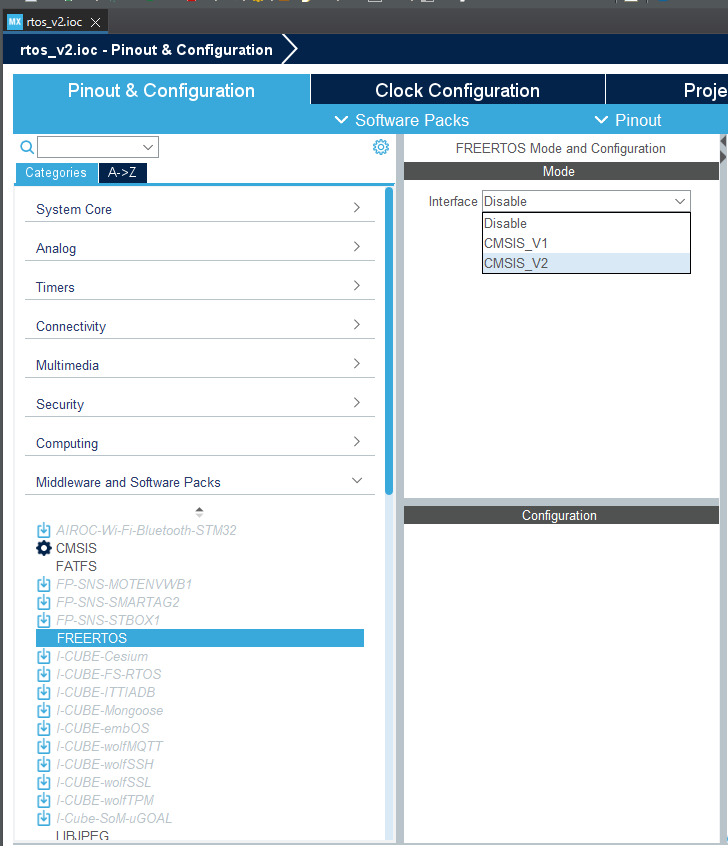Select FATFS in middleware list
Image resolution: width=728 pixels, height=846 pixels.
coord(76,567)
